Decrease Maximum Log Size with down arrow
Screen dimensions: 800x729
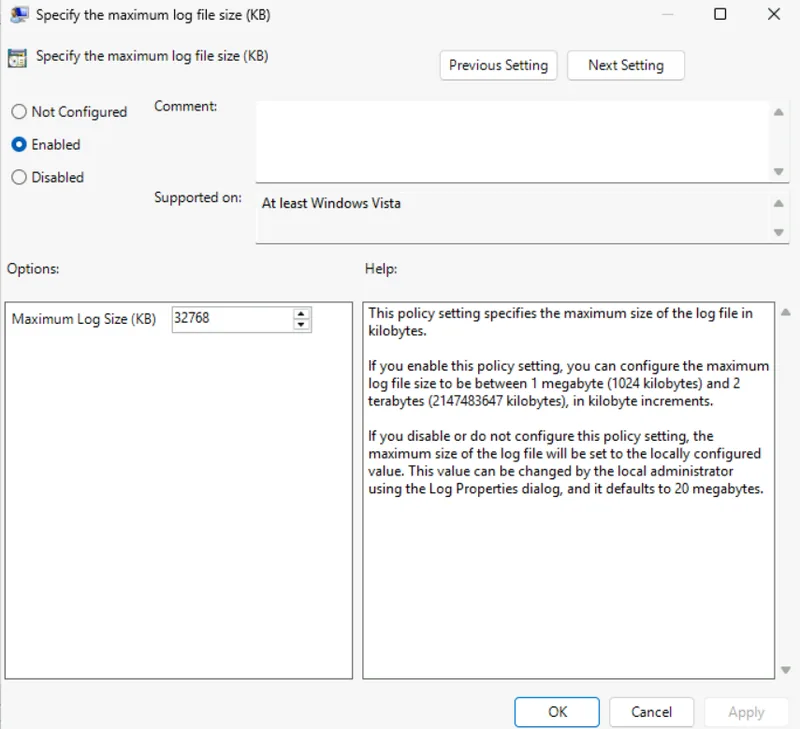(x=301, y=325)
